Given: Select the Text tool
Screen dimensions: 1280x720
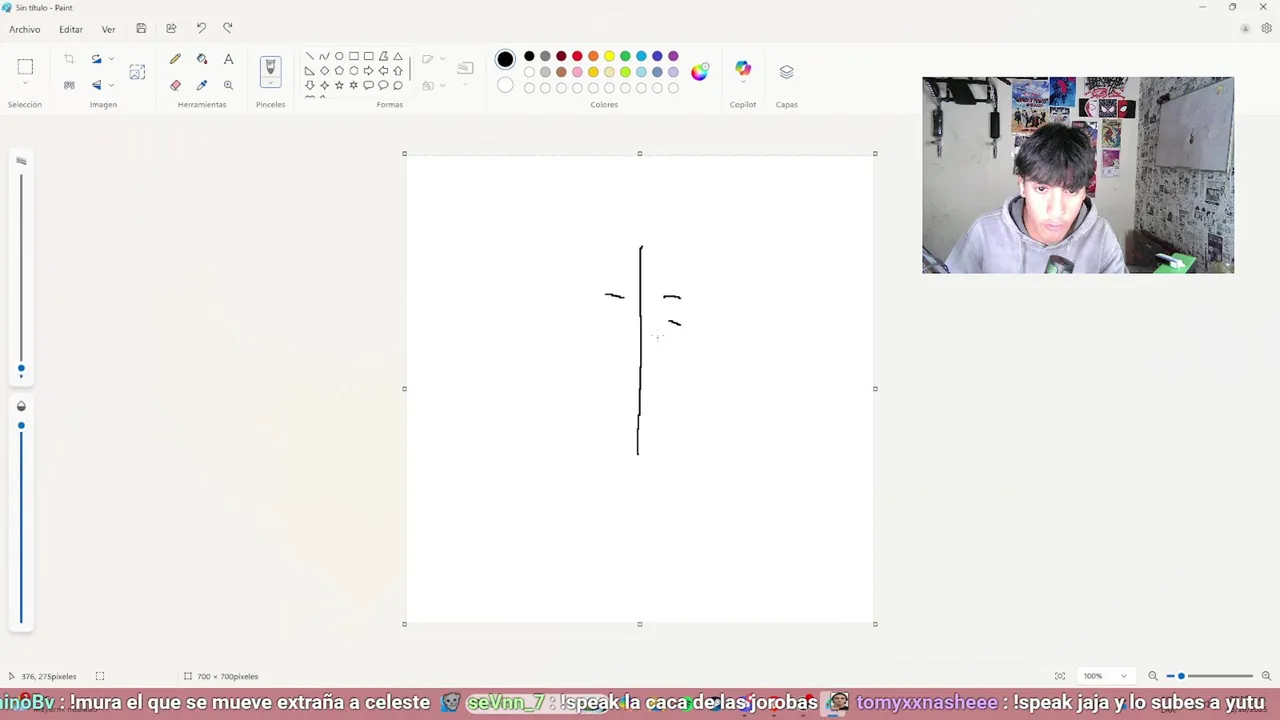Looking at the screenshot, I should [x=228, y=59].
